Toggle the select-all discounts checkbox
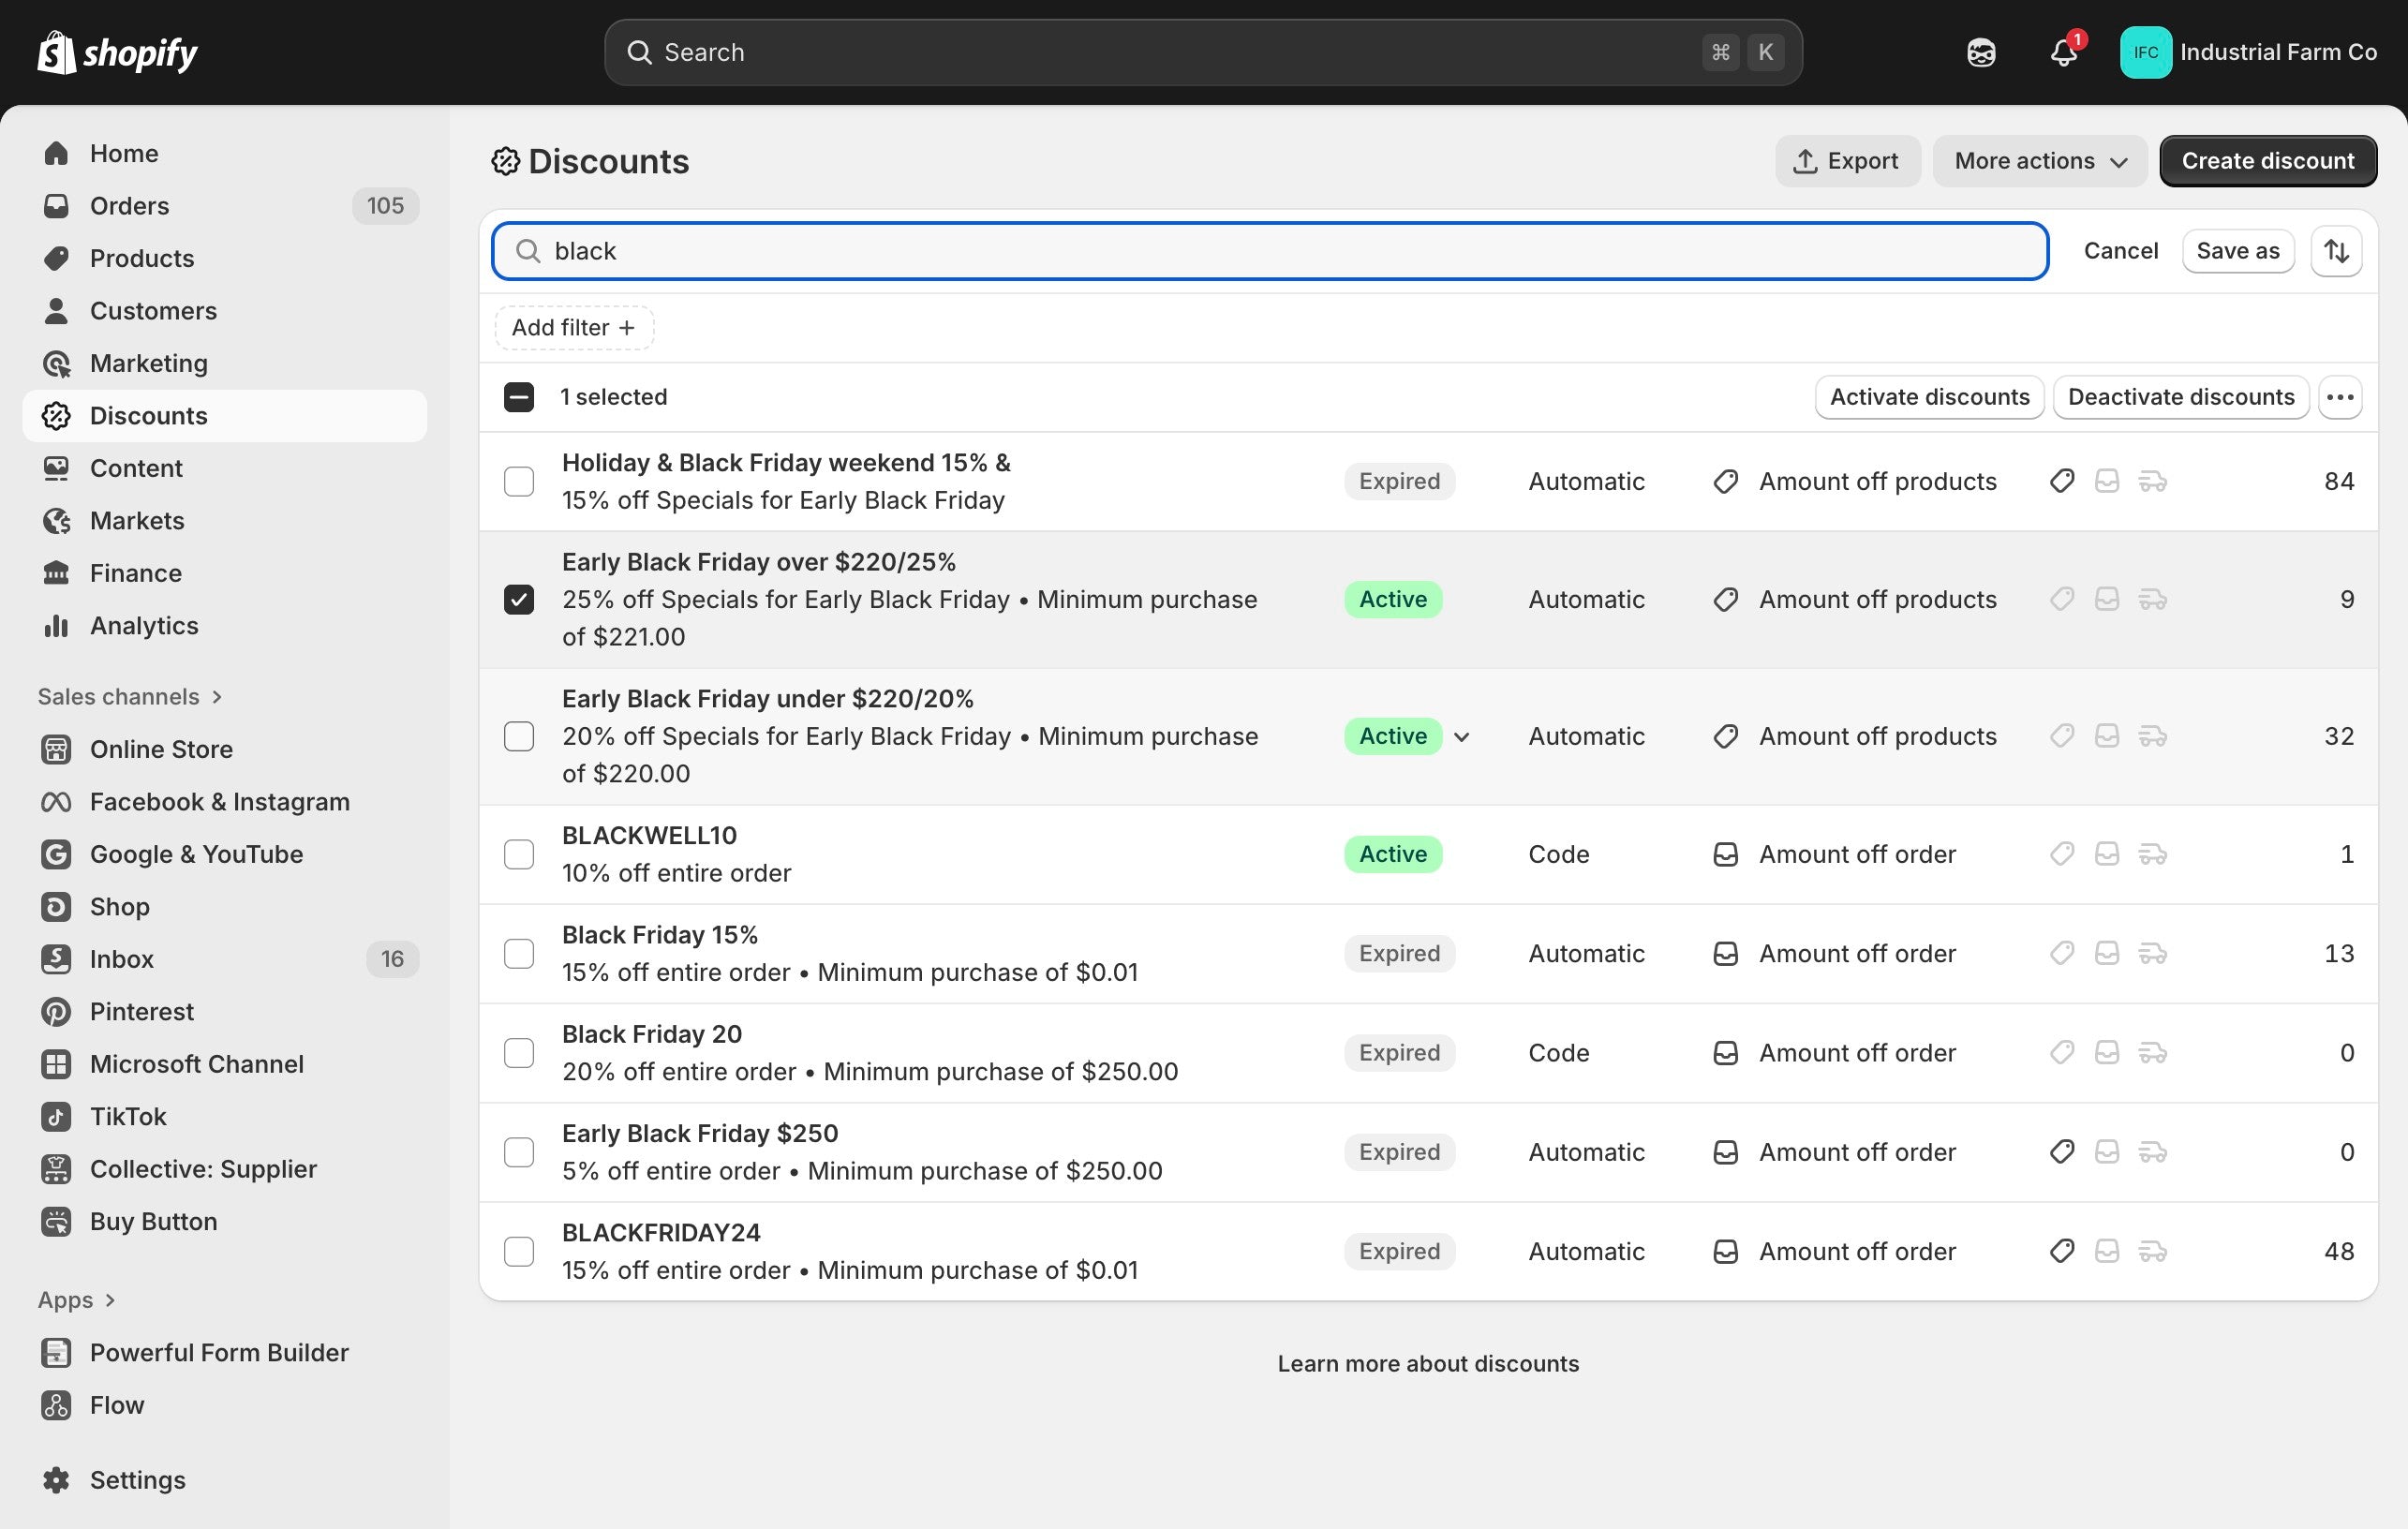The height and width of the screenshot is (1529, 2408). pos(519,397)
